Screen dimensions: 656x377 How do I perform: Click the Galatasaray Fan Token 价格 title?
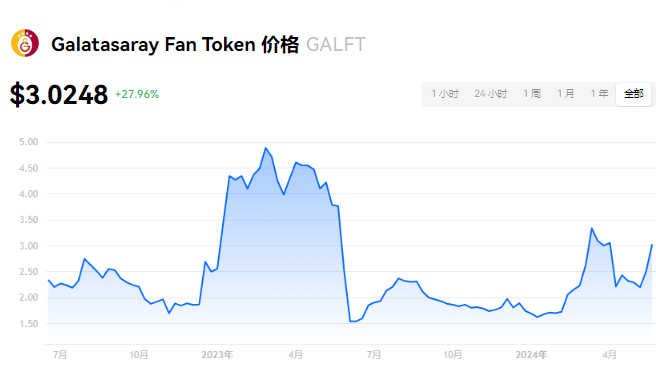175,44
